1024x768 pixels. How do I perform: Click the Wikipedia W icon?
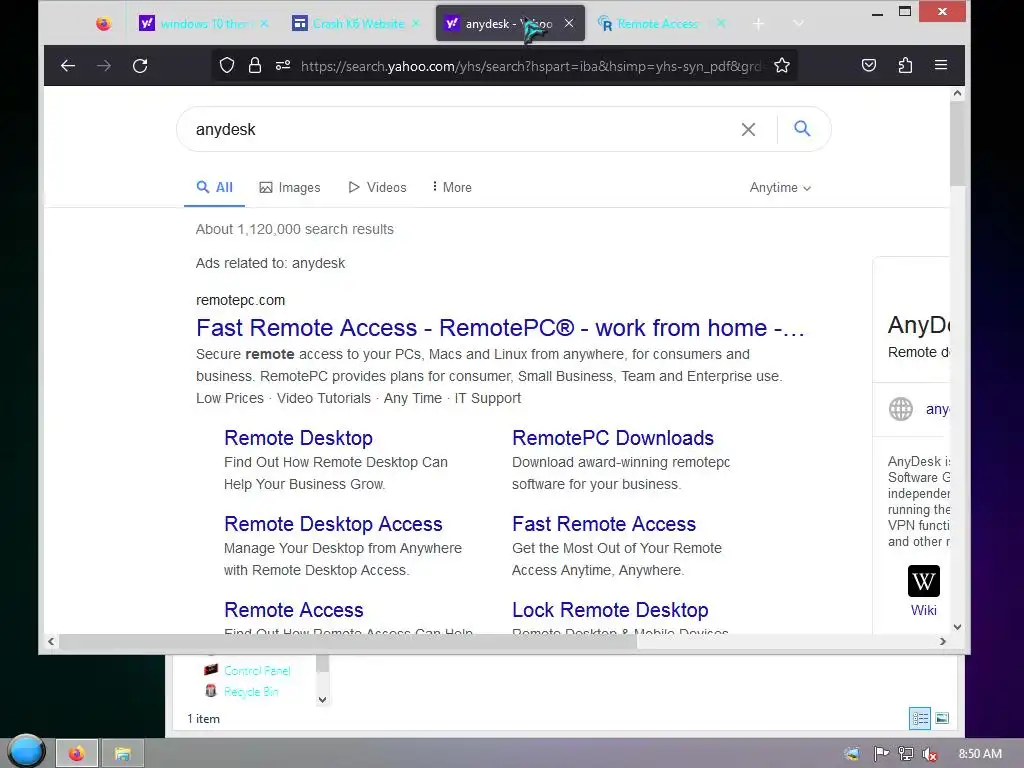pos(923,581)
